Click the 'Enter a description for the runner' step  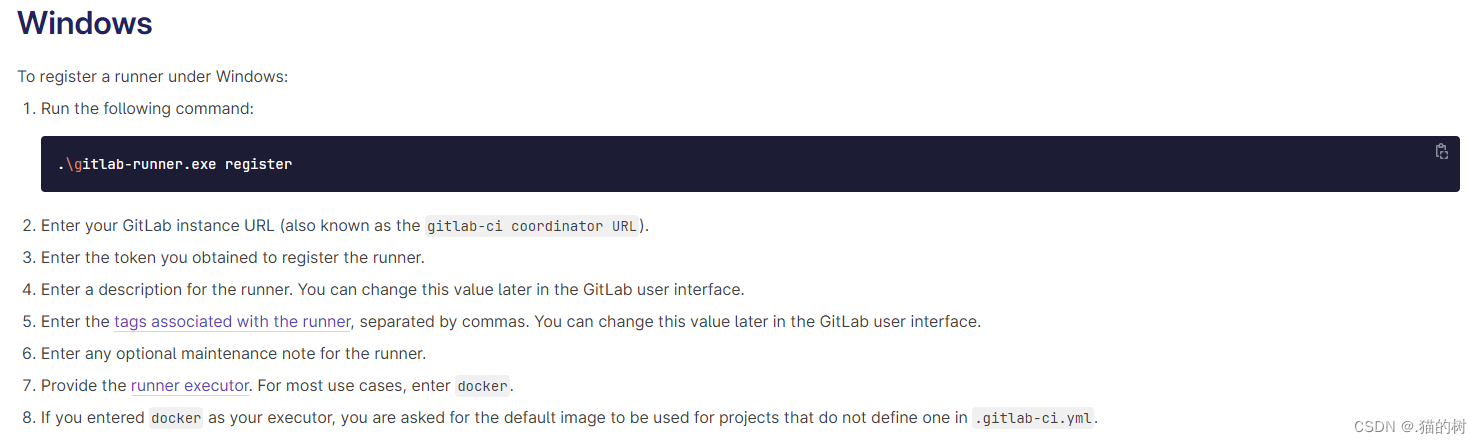[x=393, y=290]
